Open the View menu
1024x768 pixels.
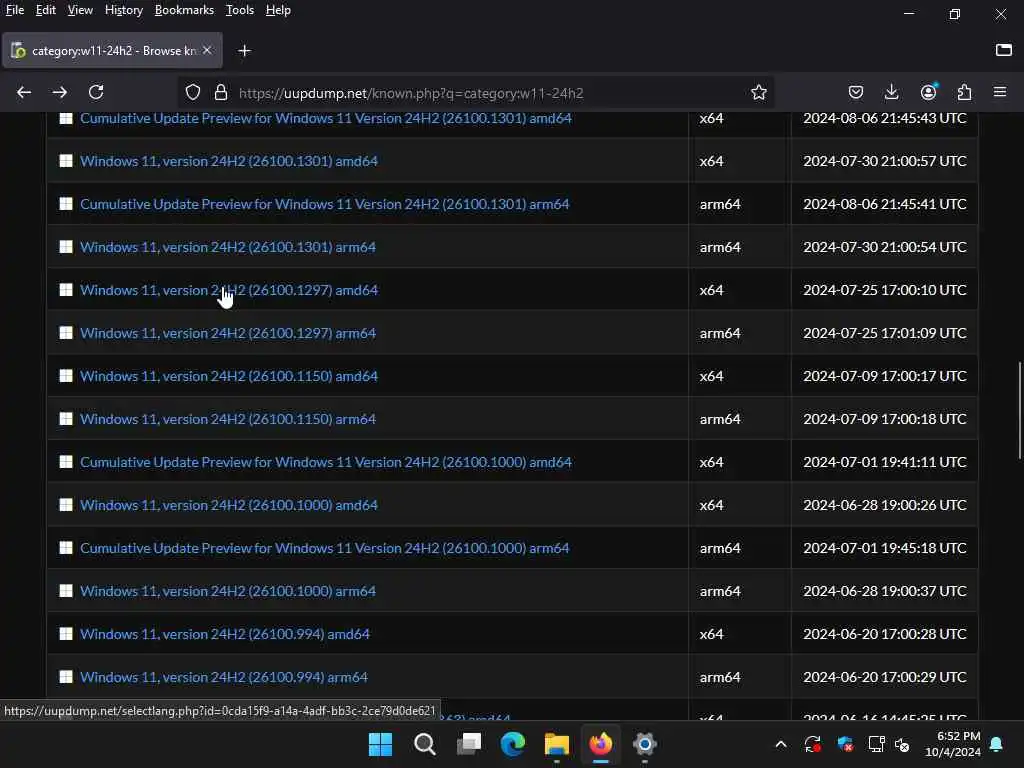[80, 10]
